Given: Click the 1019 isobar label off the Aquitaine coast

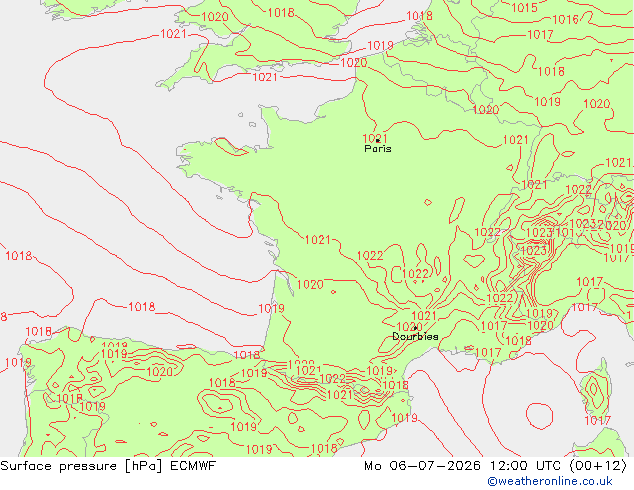Looking at the screenshot, I should click(271, 309).
